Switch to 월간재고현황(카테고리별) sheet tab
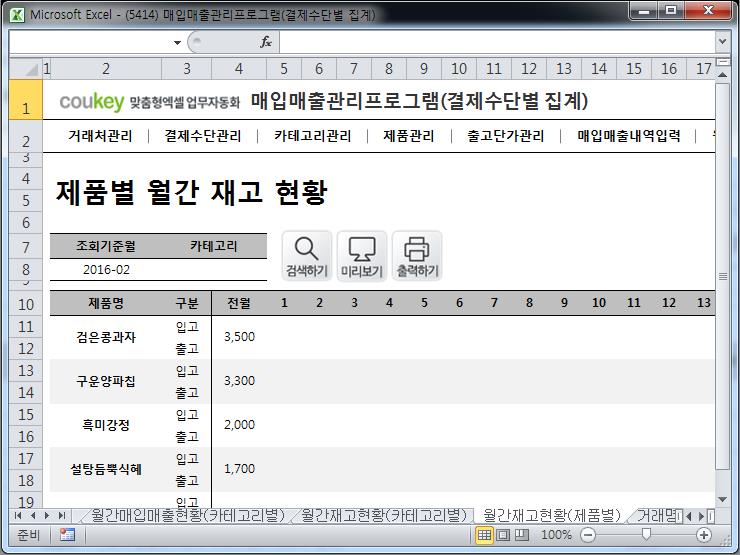The height and width of the screenshot is (555, 740). 384,515
